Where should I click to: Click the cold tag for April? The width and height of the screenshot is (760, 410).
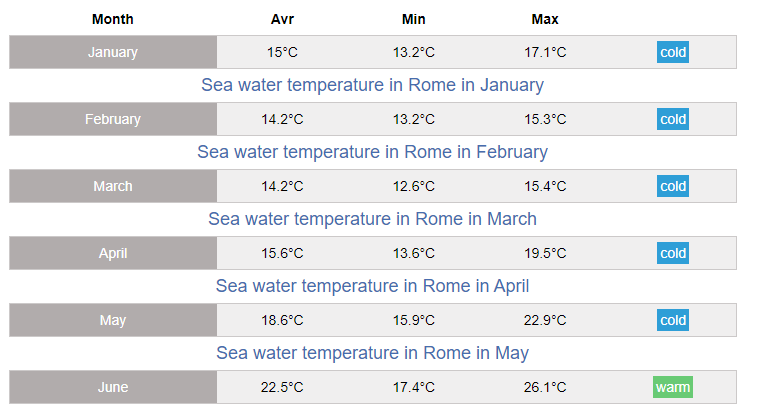click(673, 253)
